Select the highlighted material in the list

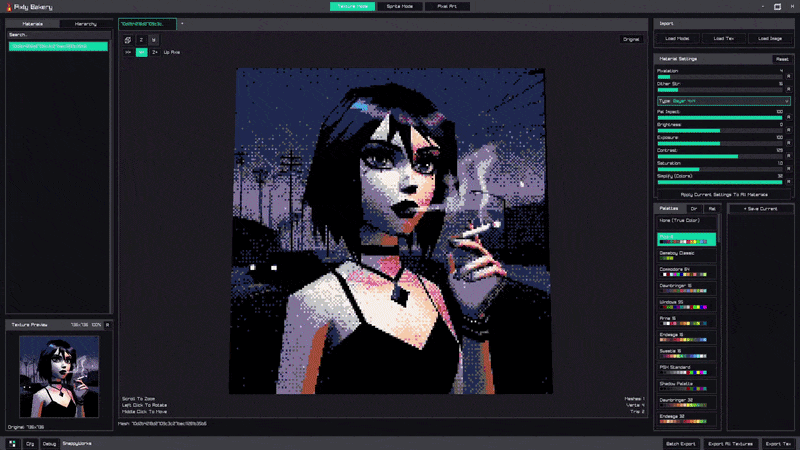click(58, 46)
